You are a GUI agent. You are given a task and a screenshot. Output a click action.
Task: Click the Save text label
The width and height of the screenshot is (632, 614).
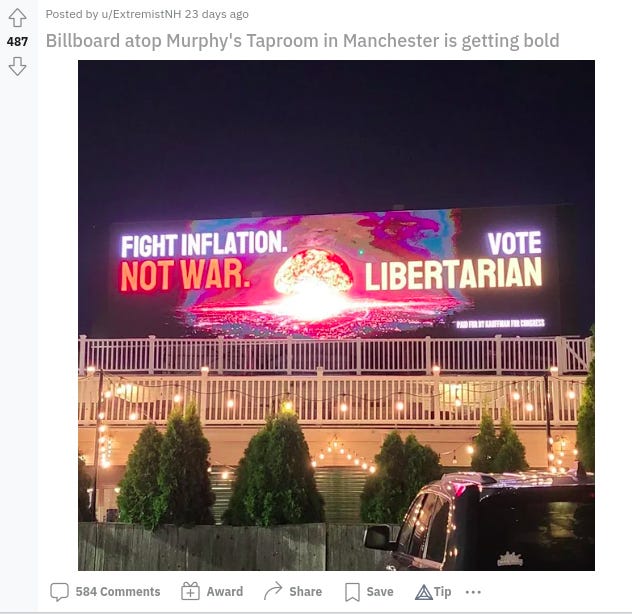380,591
